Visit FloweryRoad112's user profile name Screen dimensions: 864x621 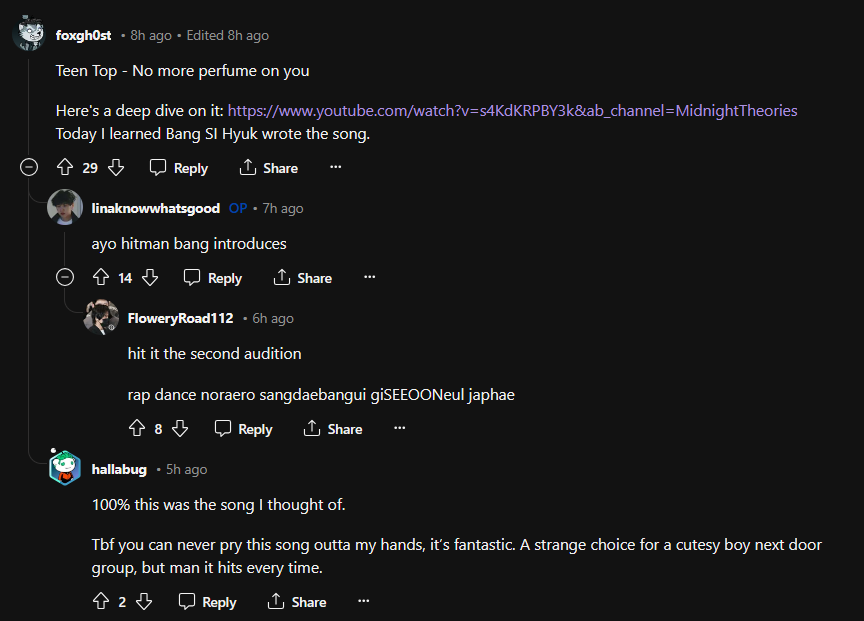180,318
